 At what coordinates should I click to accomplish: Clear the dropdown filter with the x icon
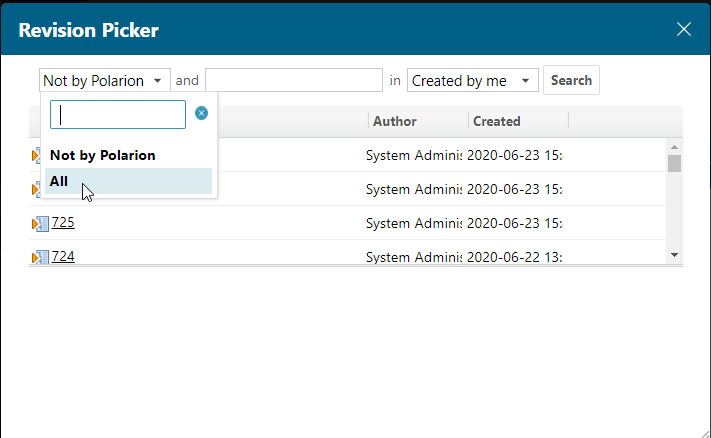[201, 114]
